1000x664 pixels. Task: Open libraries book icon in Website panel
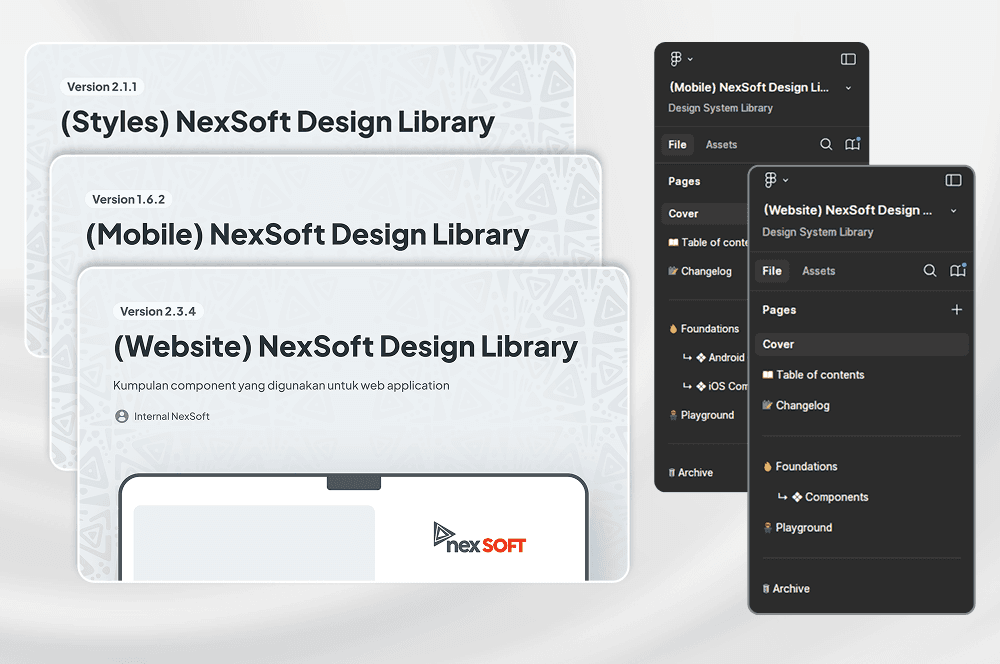point(958,270)
